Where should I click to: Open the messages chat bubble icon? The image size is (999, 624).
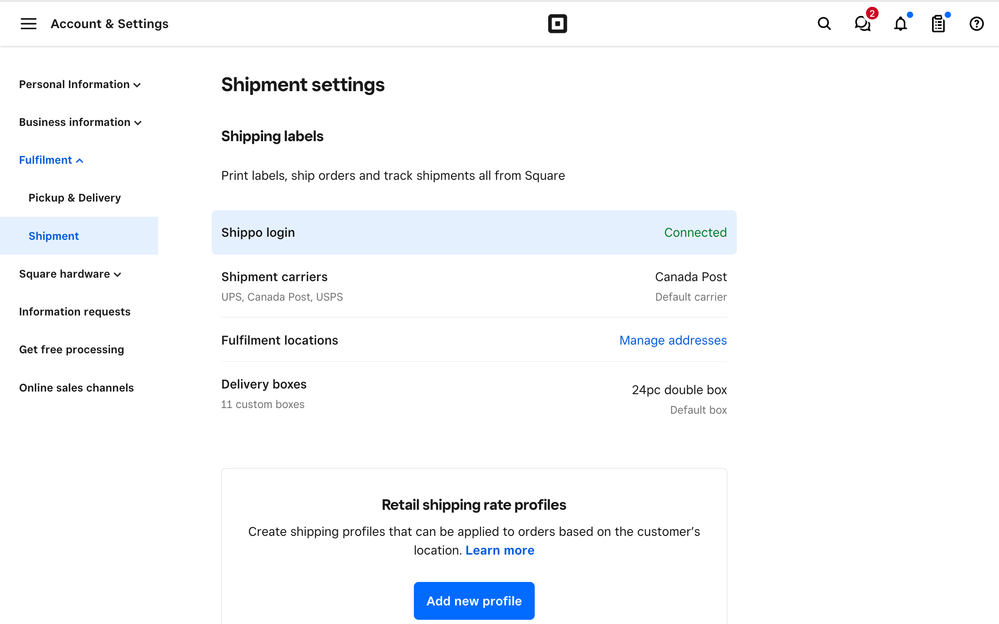pos(862,24)
